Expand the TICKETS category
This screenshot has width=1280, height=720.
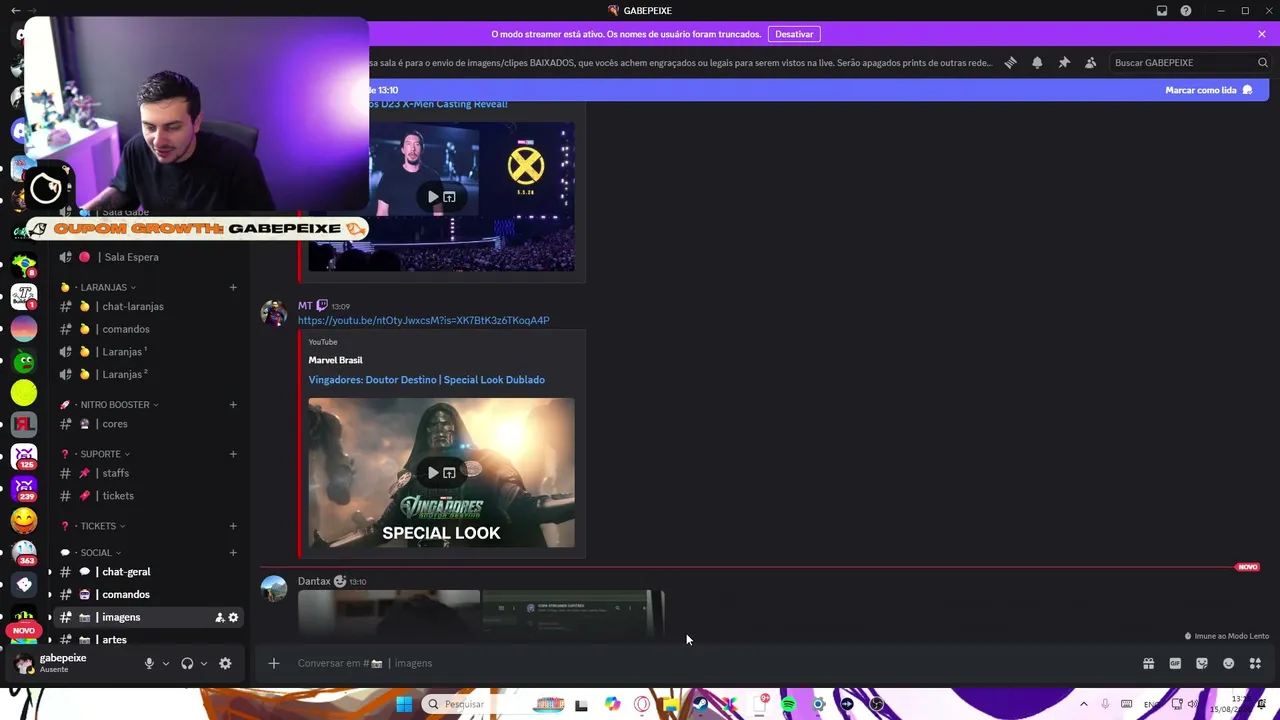click(x=99, y=526)
